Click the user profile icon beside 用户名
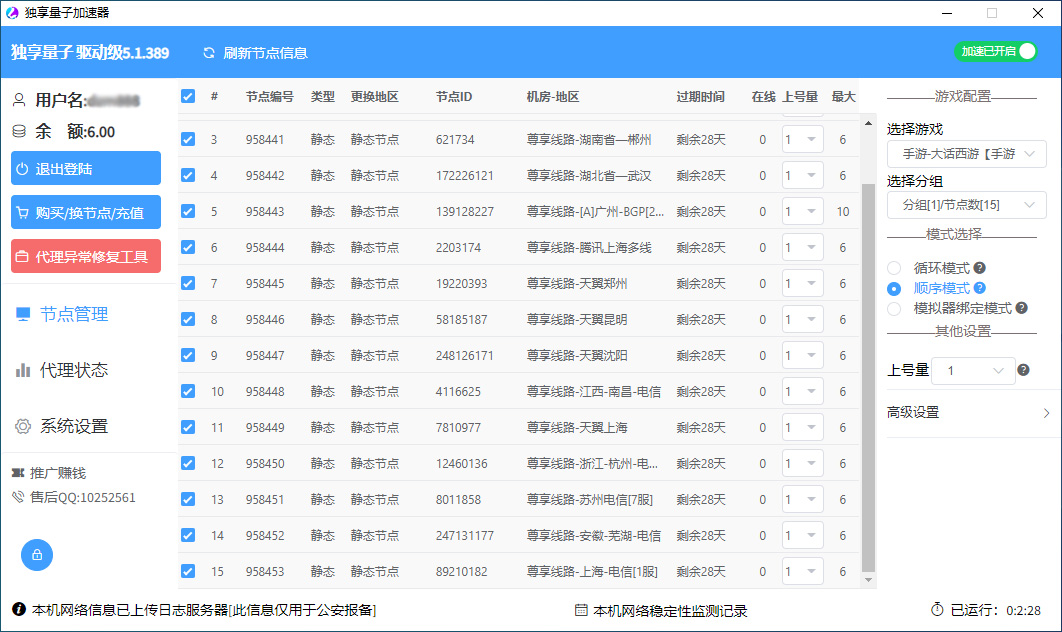 click(x=19, y=100)
